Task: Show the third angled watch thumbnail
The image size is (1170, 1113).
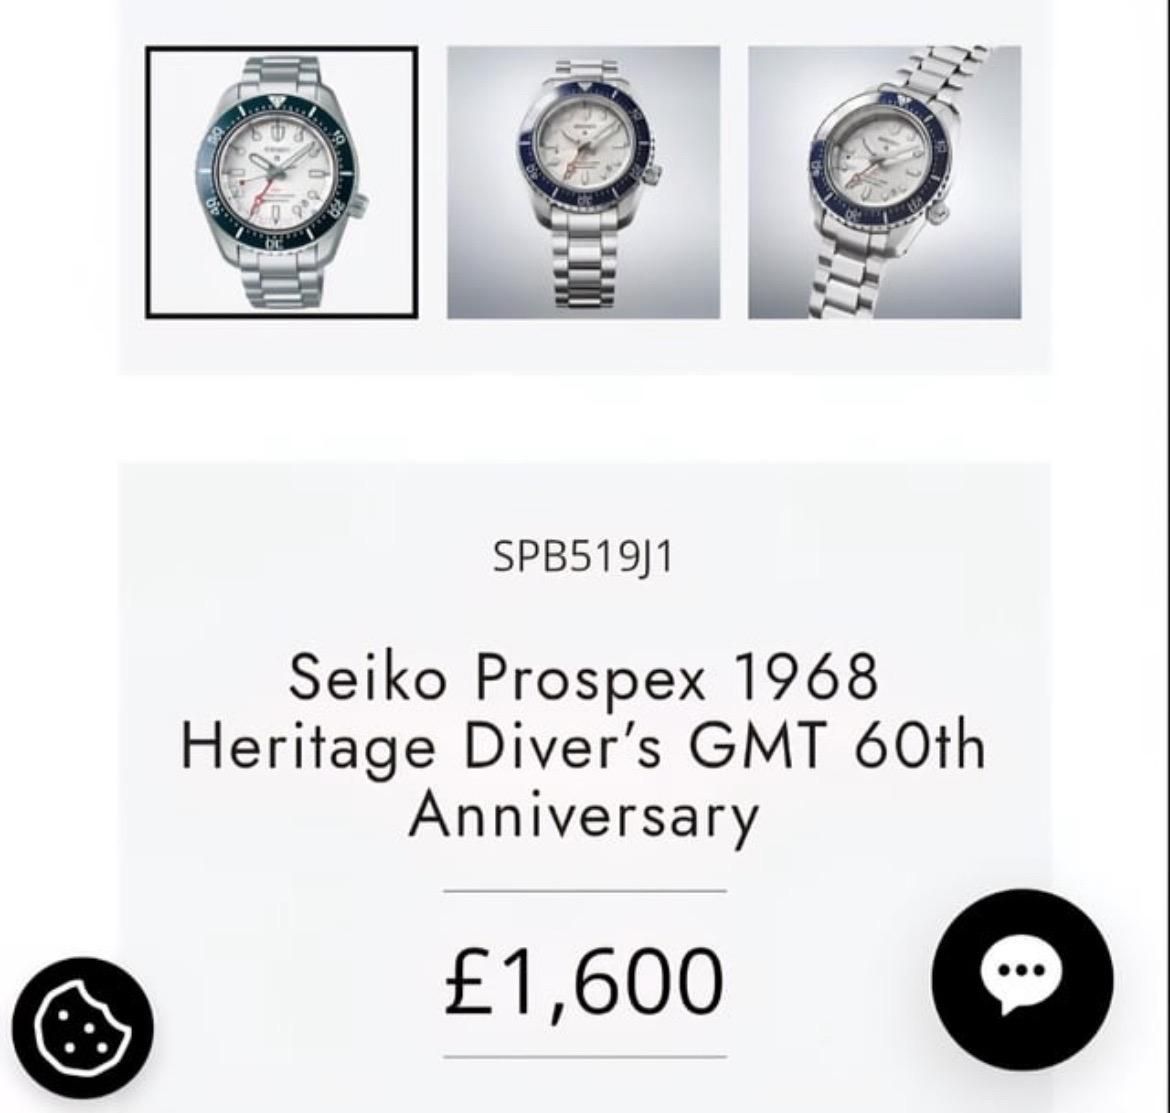Action: point(884,182)
